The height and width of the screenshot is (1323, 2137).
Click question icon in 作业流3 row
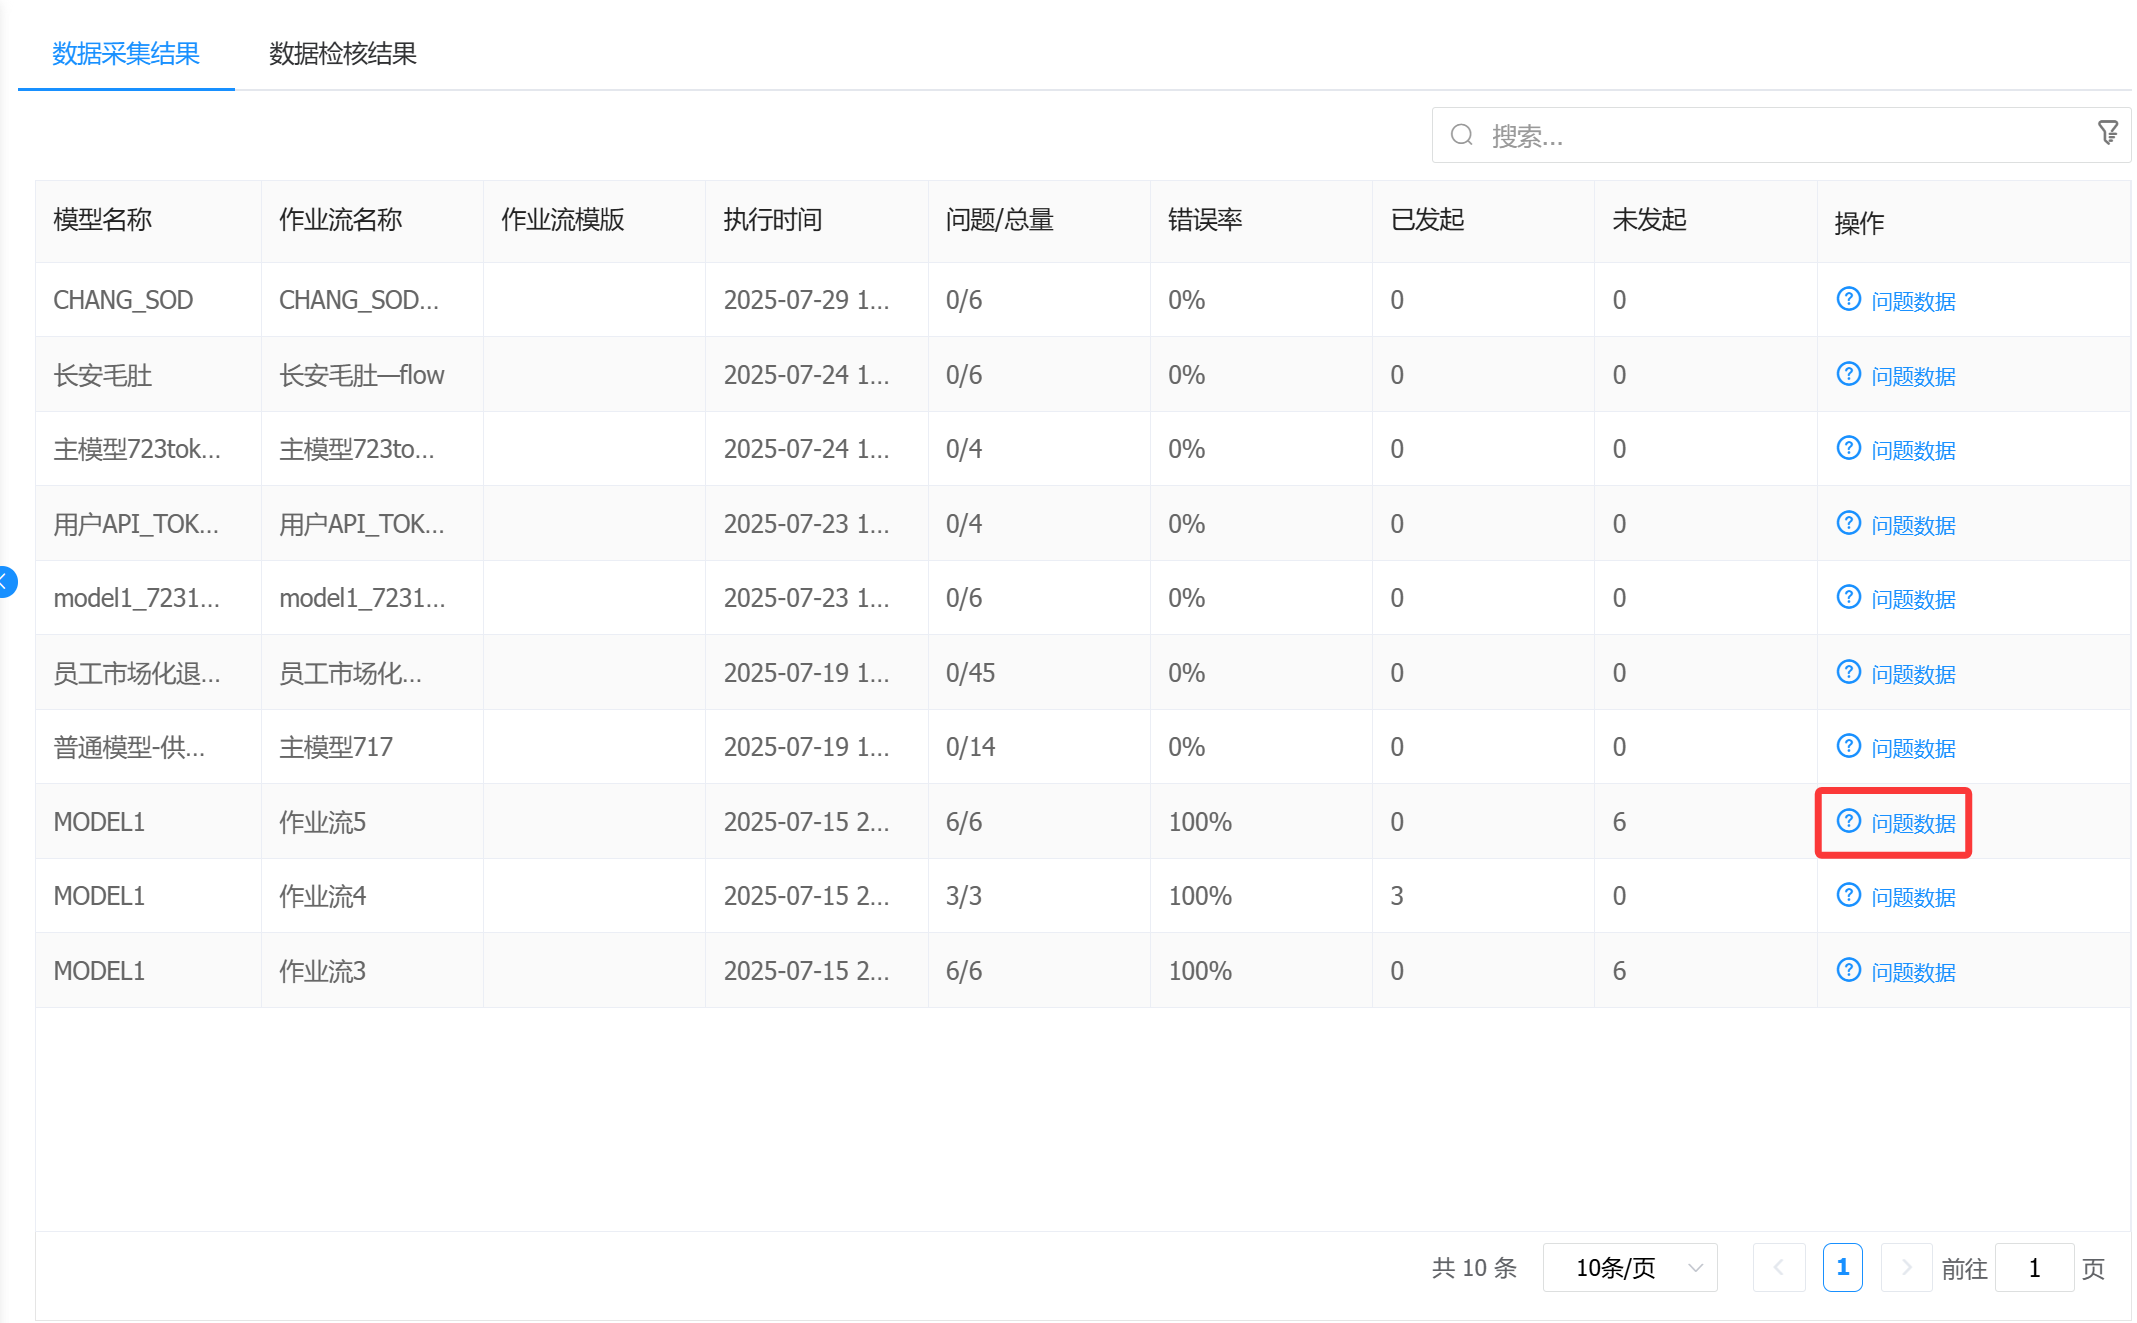tap(1848, 970)
